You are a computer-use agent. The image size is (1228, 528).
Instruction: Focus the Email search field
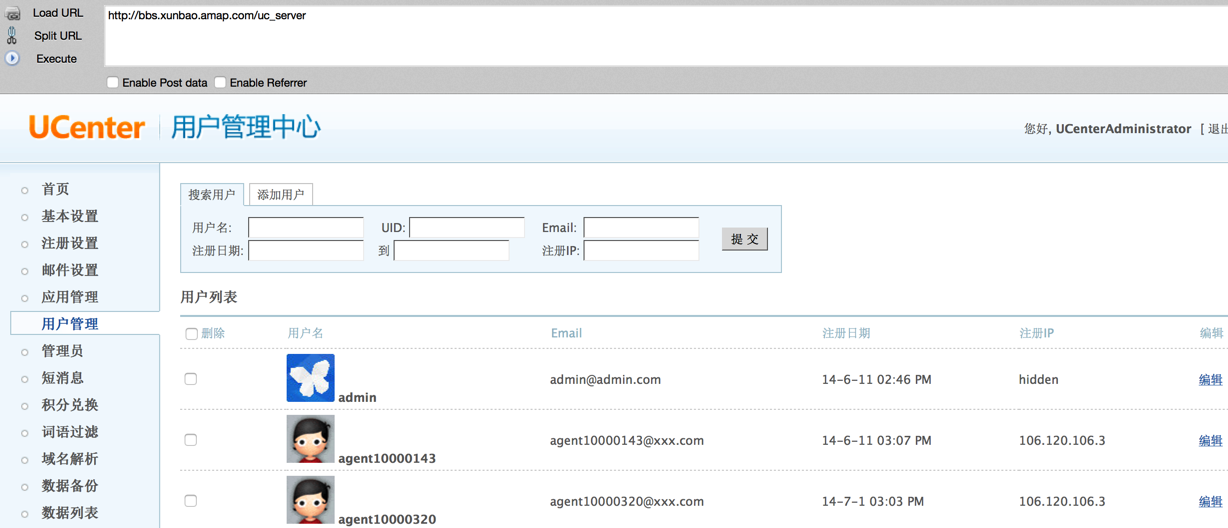click(x=641, y=228)
